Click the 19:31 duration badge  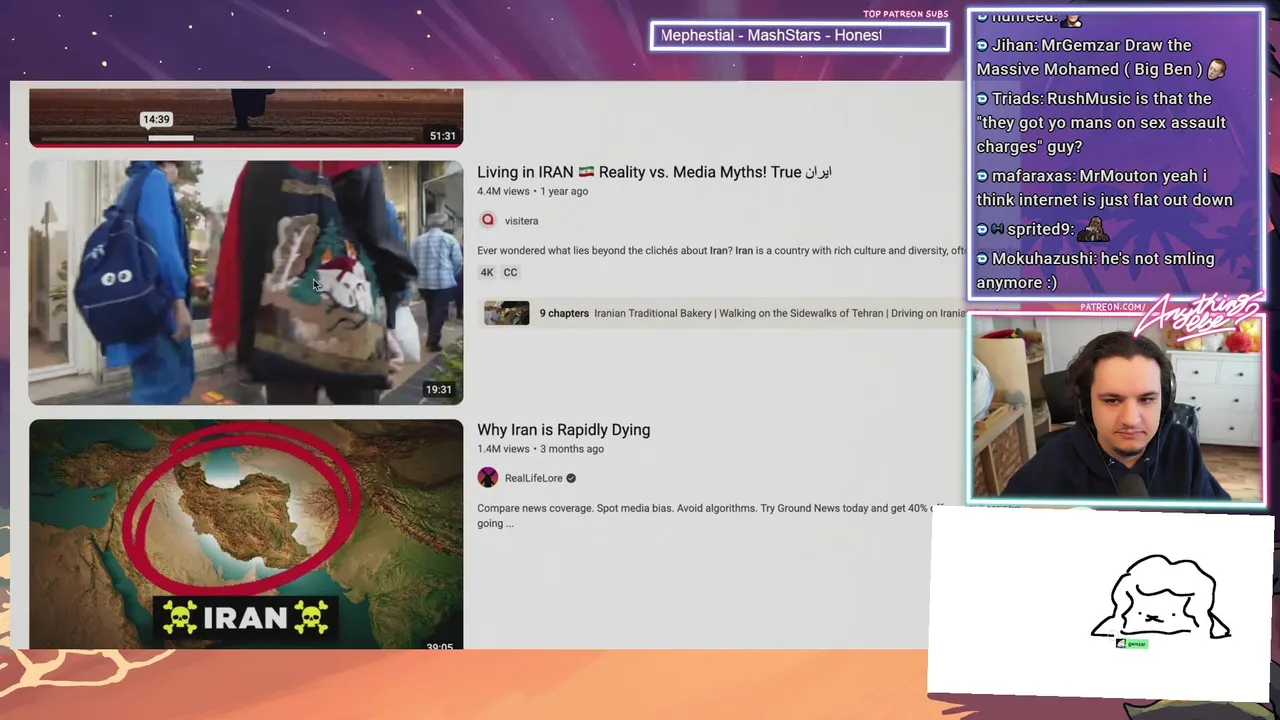(x=438, y=390)
